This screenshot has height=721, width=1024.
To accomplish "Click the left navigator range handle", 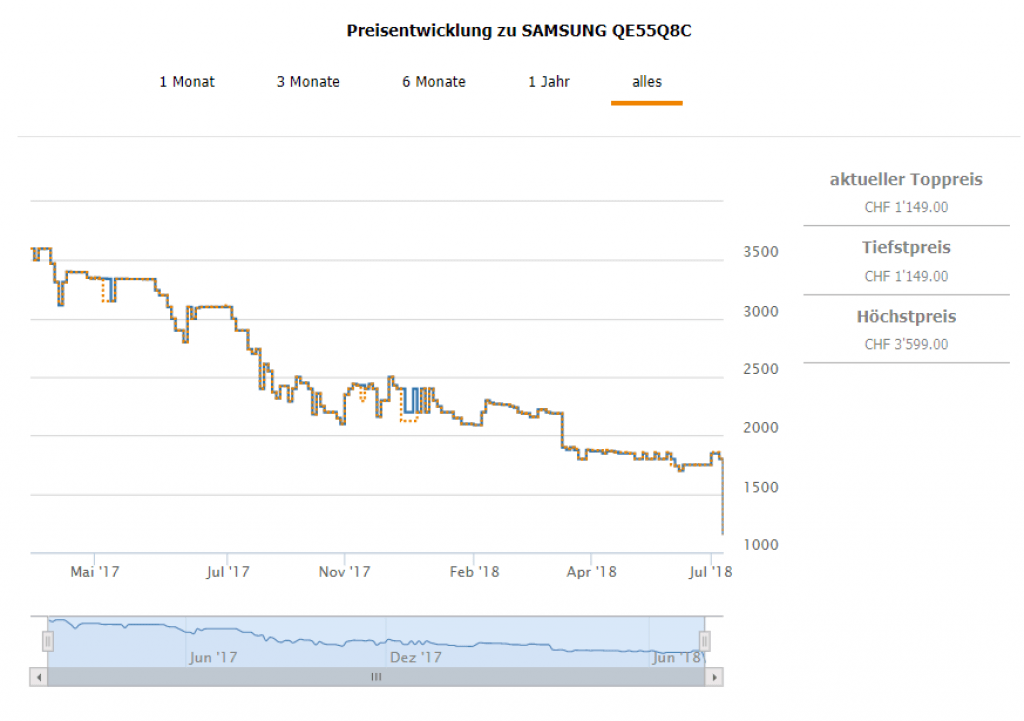I will click(47, 641).
